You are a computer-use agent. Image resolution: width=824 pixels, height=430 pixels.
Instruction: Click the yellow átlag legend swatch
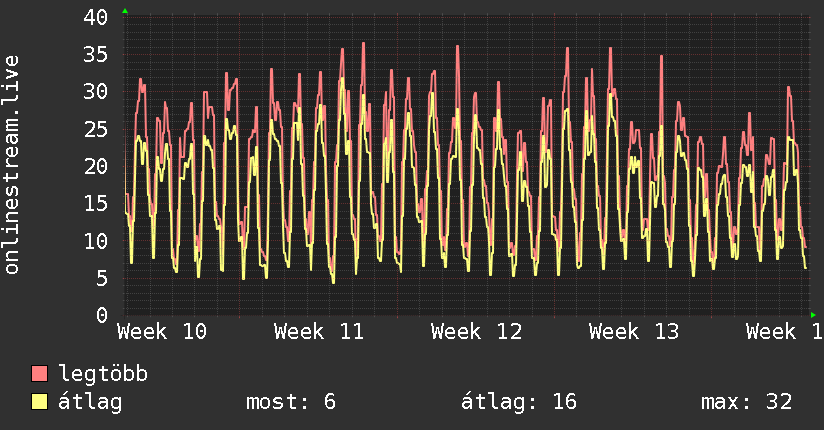pyautogui.click(x=39, y=402)
